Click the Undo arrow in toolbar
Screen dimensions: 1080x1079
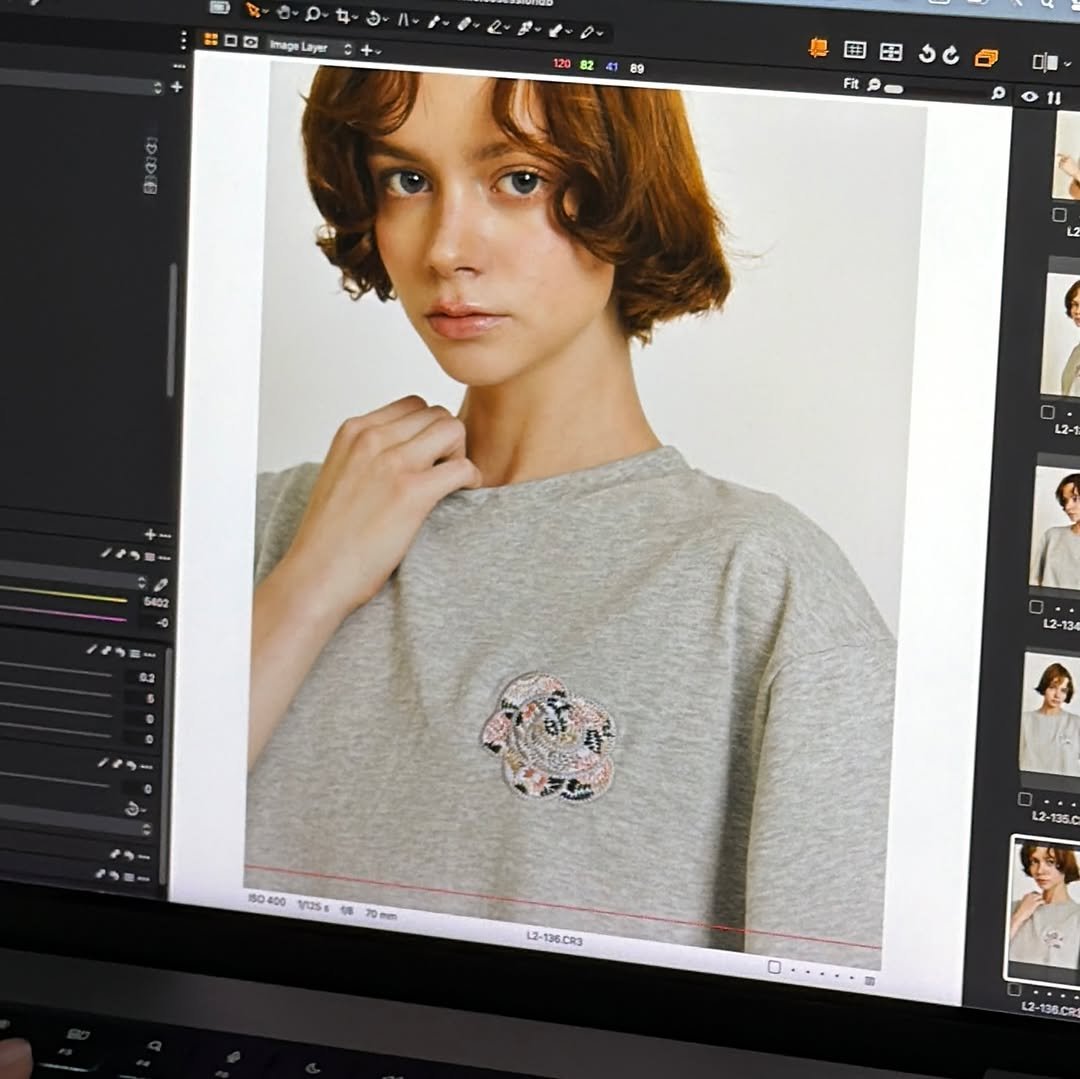tap(926, 54)
